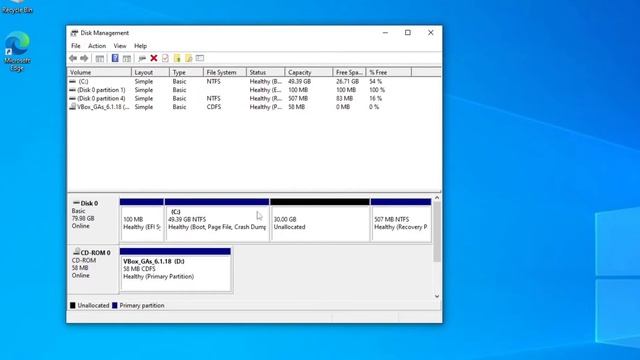Viewport: 640px width, 360px height.
Task: Click the CDFS file system cell
Action: (214, 107)
